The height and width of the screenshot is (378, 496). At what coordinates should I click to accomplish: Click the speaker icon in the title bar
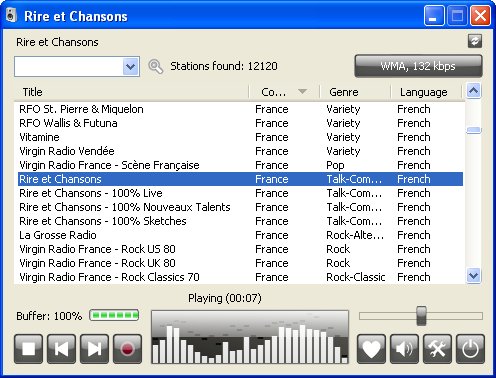pyautogui.click(x=11, y=15)
